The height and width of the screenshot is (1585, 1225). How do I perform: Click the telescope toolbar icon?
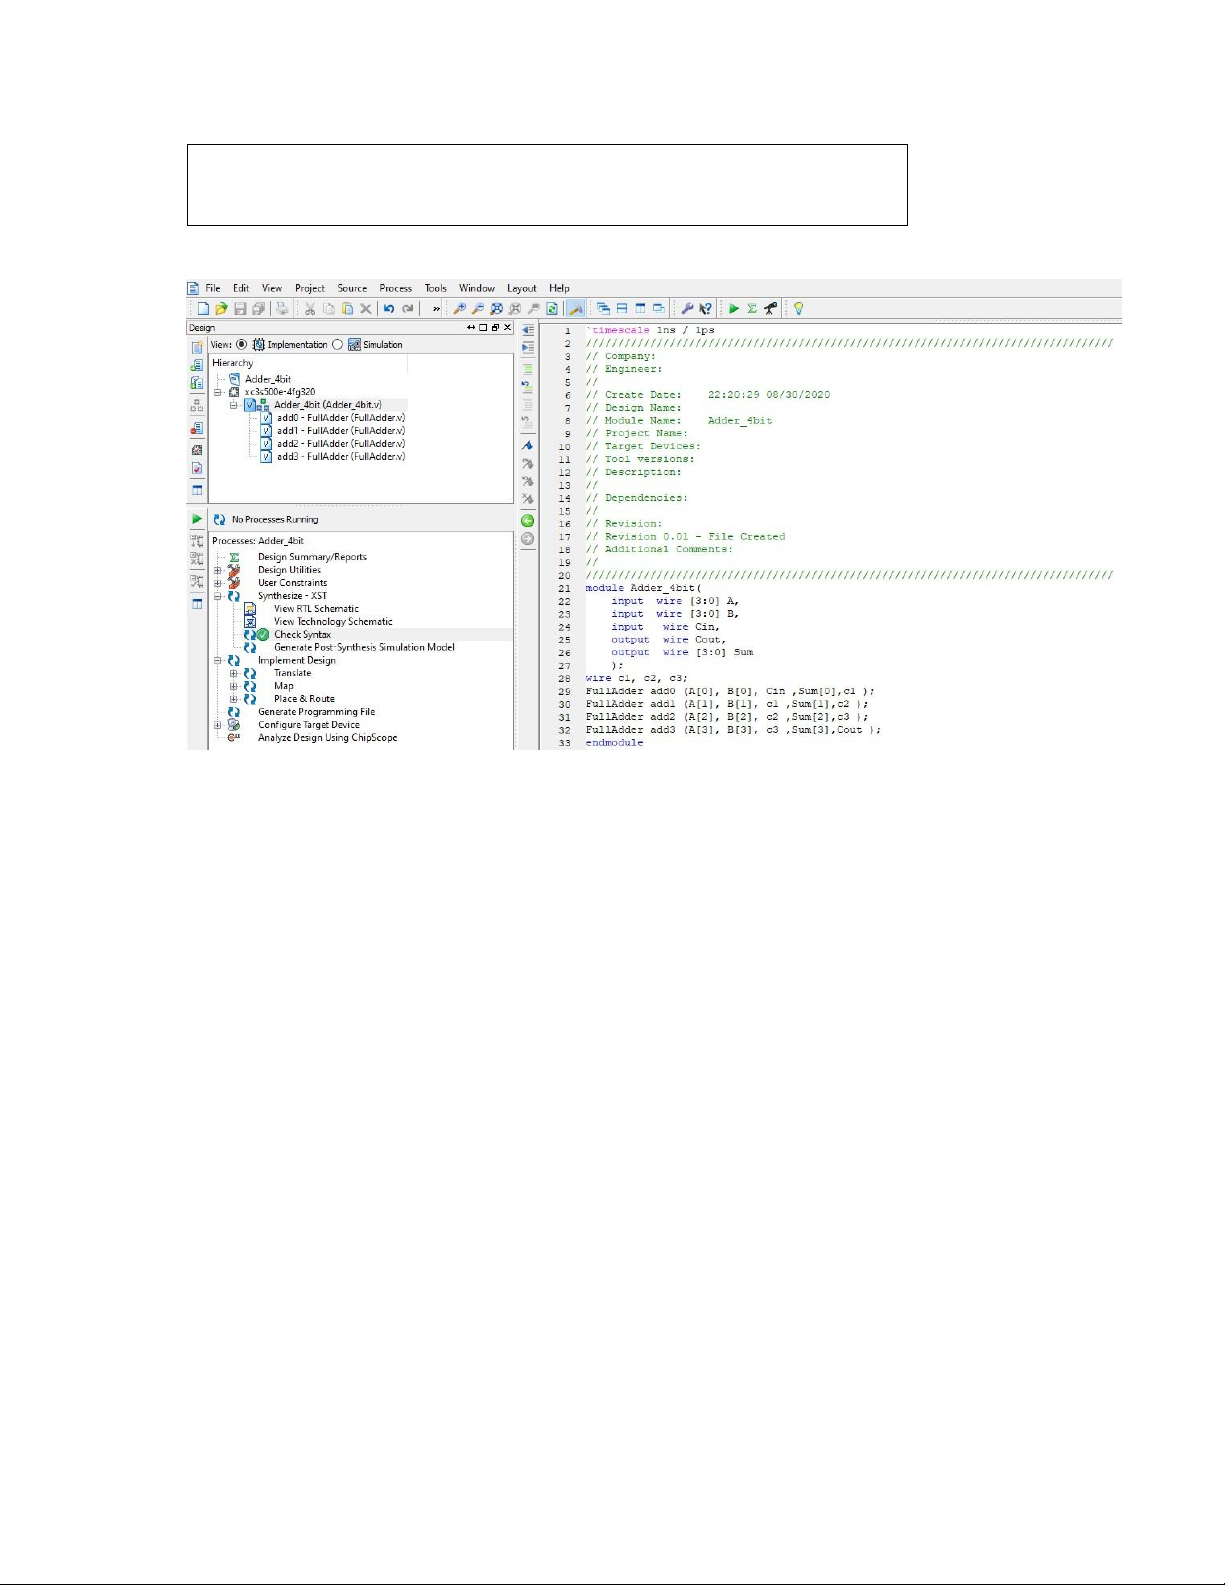771,309
